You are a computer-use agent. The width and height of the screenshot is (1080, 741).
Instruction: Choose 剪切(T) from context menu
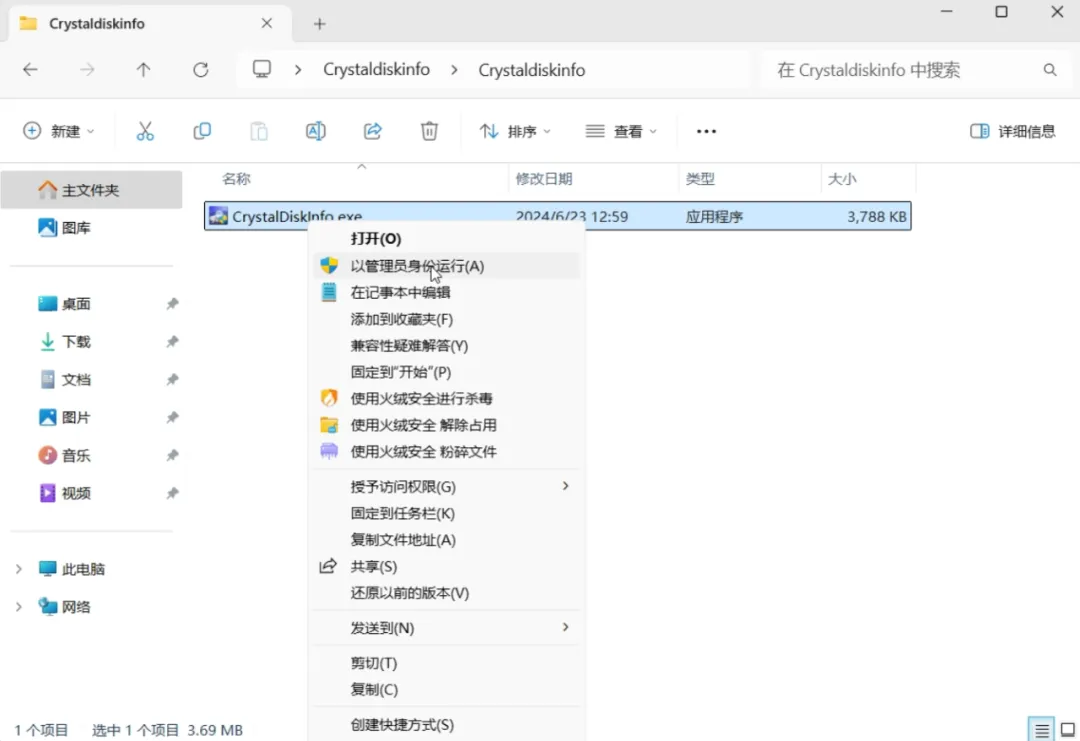pos(446,662)
